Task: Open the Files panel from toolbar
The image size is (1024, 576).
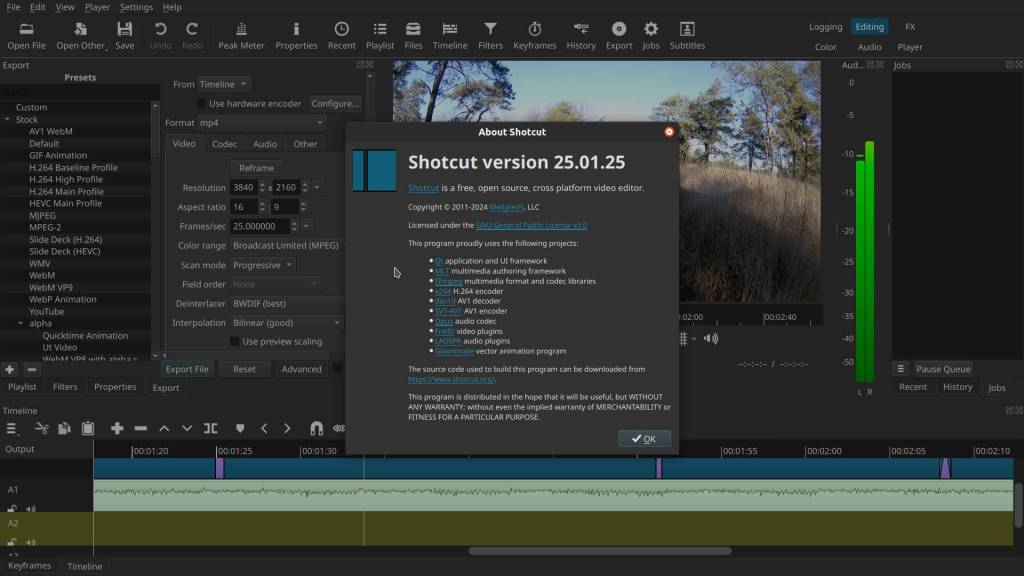Action: (413, 36)
